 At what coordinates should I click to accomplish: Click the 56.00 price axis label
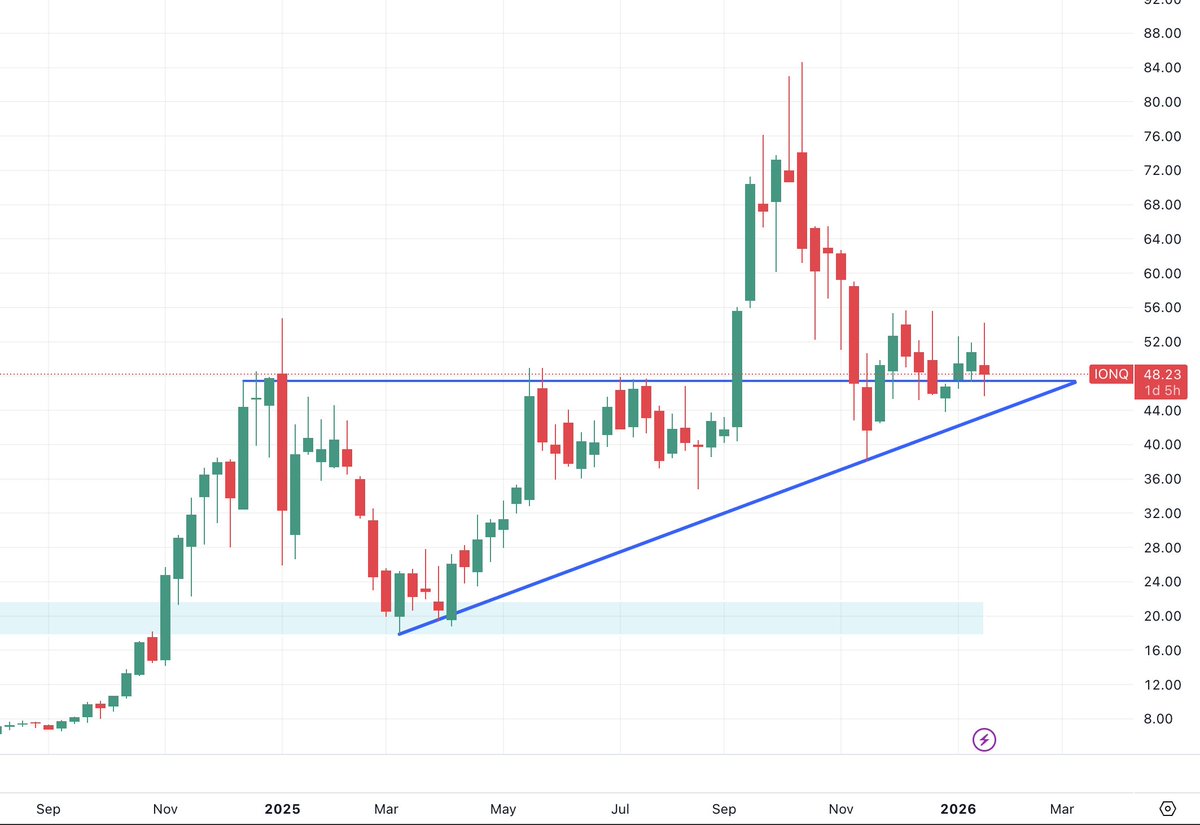coord(1162,308)
